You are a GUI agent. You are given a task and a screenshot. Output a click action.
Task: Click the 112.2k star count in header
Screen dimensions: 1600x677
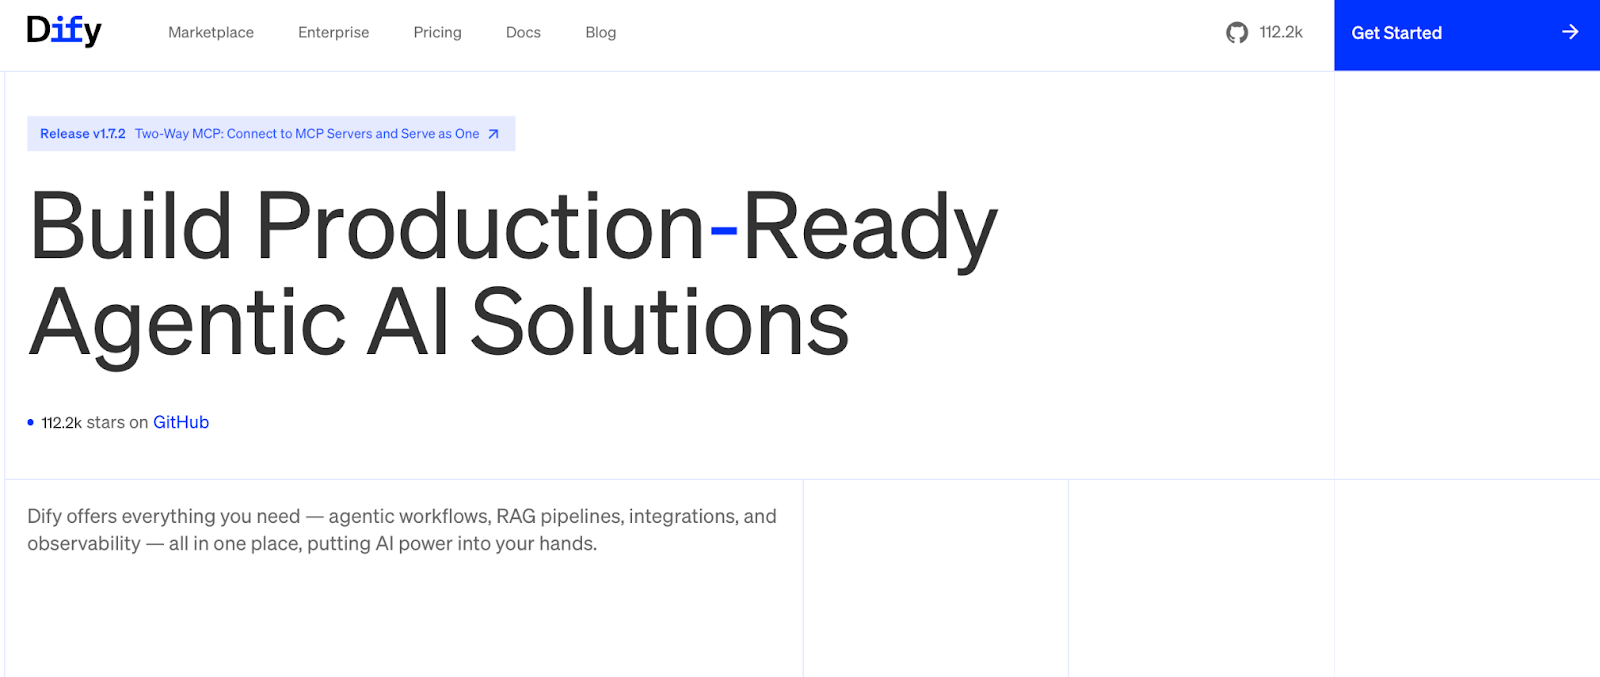click(1281, 33)
